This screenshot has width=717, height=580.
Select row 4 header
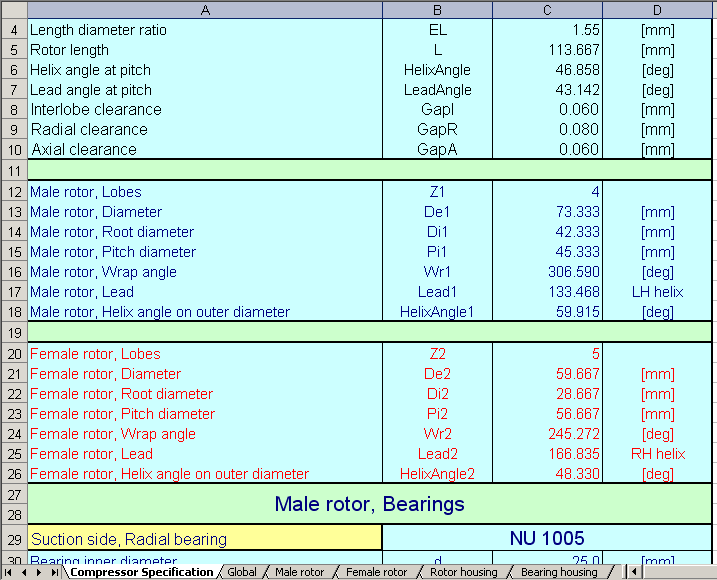pos(14,30)
